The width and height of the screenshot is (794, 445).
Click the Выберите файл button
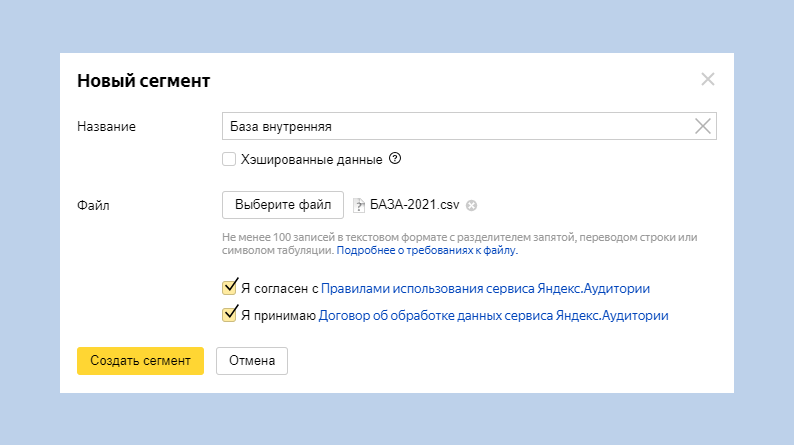click(x=283, y=205)
